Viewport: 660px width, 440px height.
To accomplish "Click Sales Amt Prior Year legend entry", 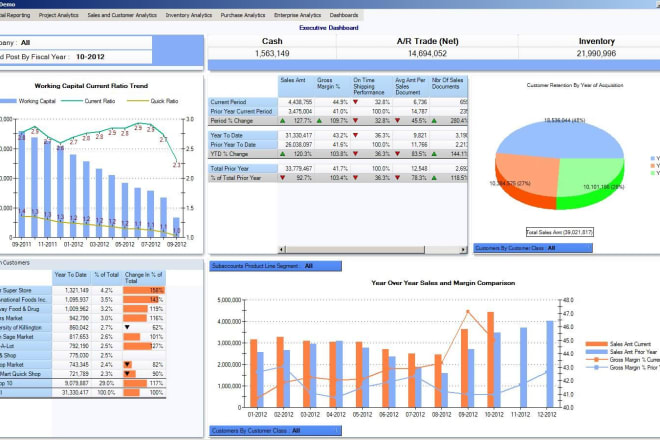I will (x=621, y=352).
